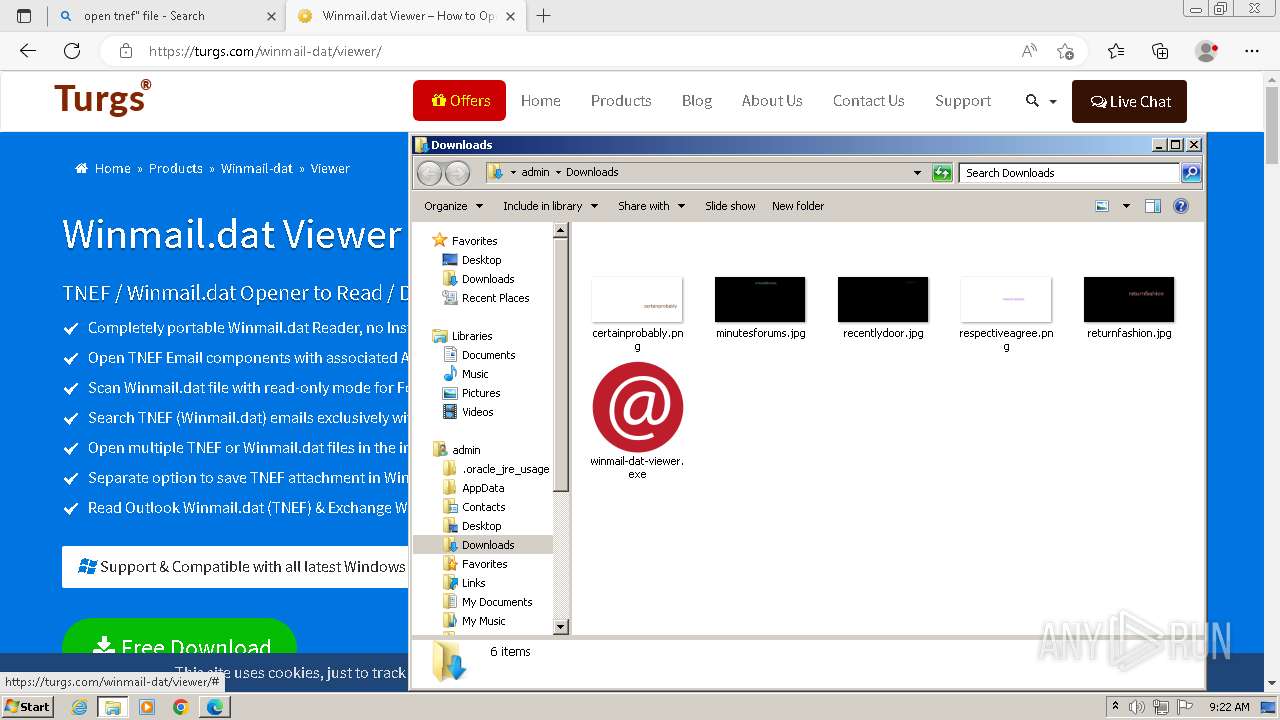Click the green Free Download button

(x=180, y=647)
